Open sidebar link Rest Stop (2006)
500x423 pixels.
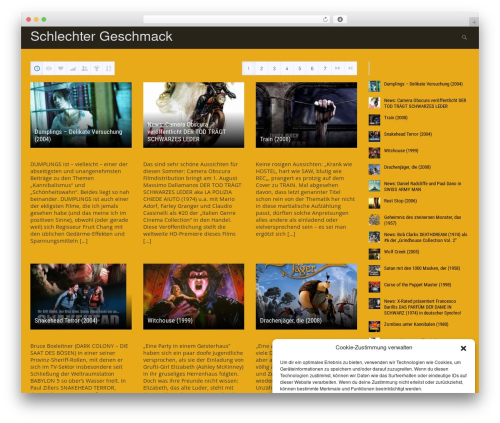(400, 201)
